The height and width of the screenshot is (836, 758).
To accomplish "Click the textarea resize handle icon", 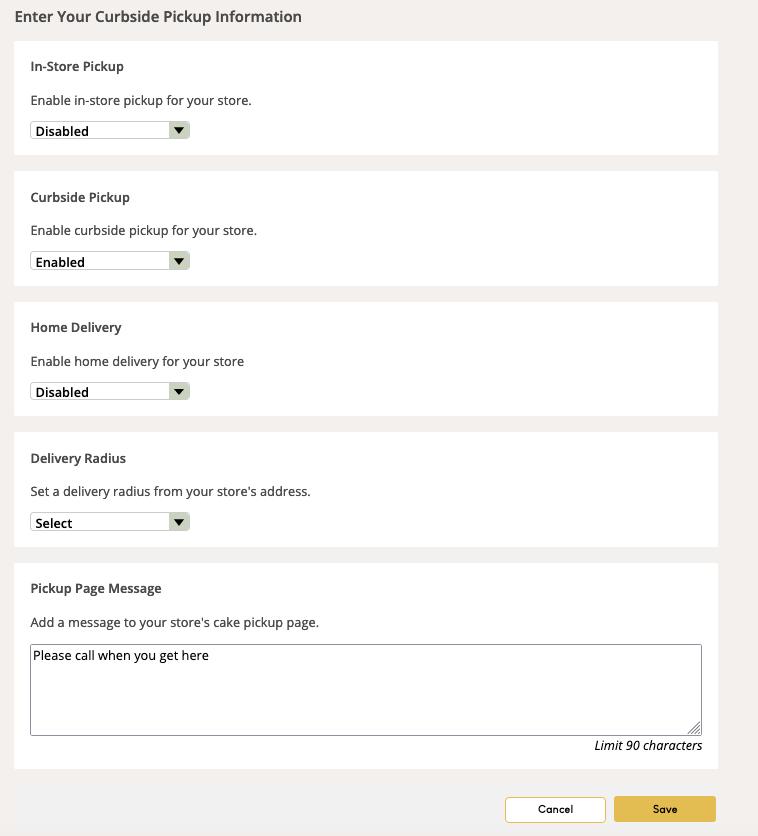I will coord(695,729).
